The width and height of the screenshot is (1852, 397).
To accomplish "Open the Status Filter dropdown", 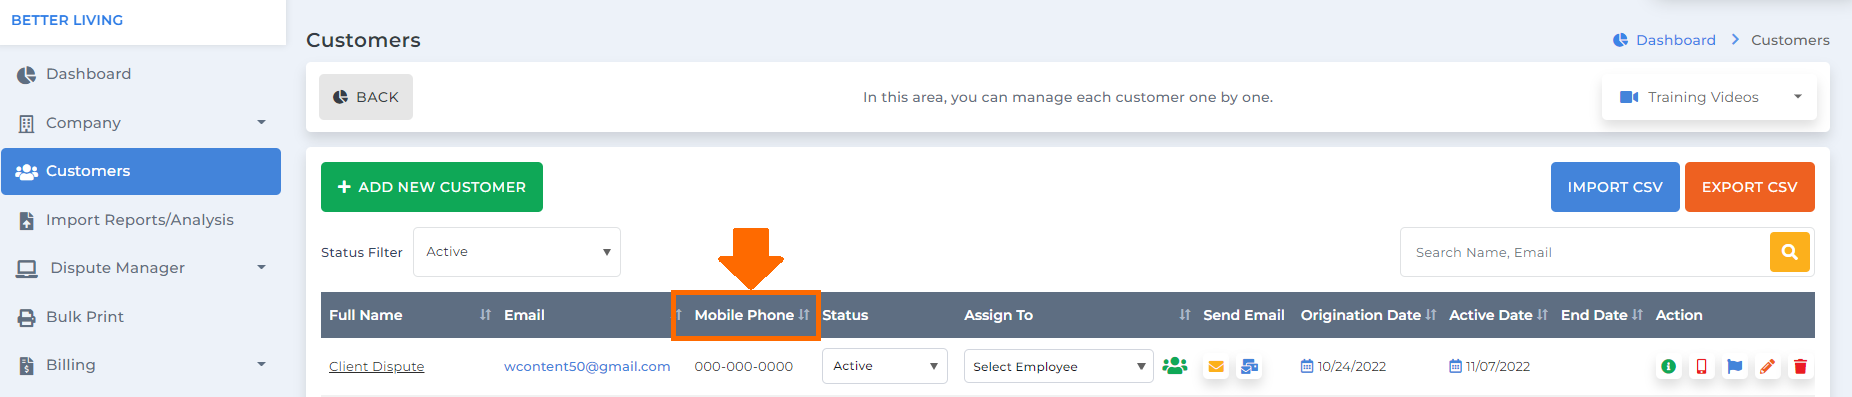I will click(517, 252).
